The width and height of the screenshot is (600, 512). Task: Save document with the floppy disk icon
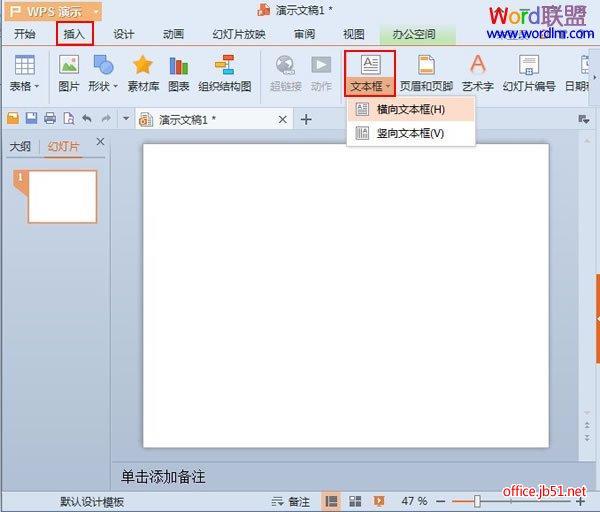click(31, 118)
